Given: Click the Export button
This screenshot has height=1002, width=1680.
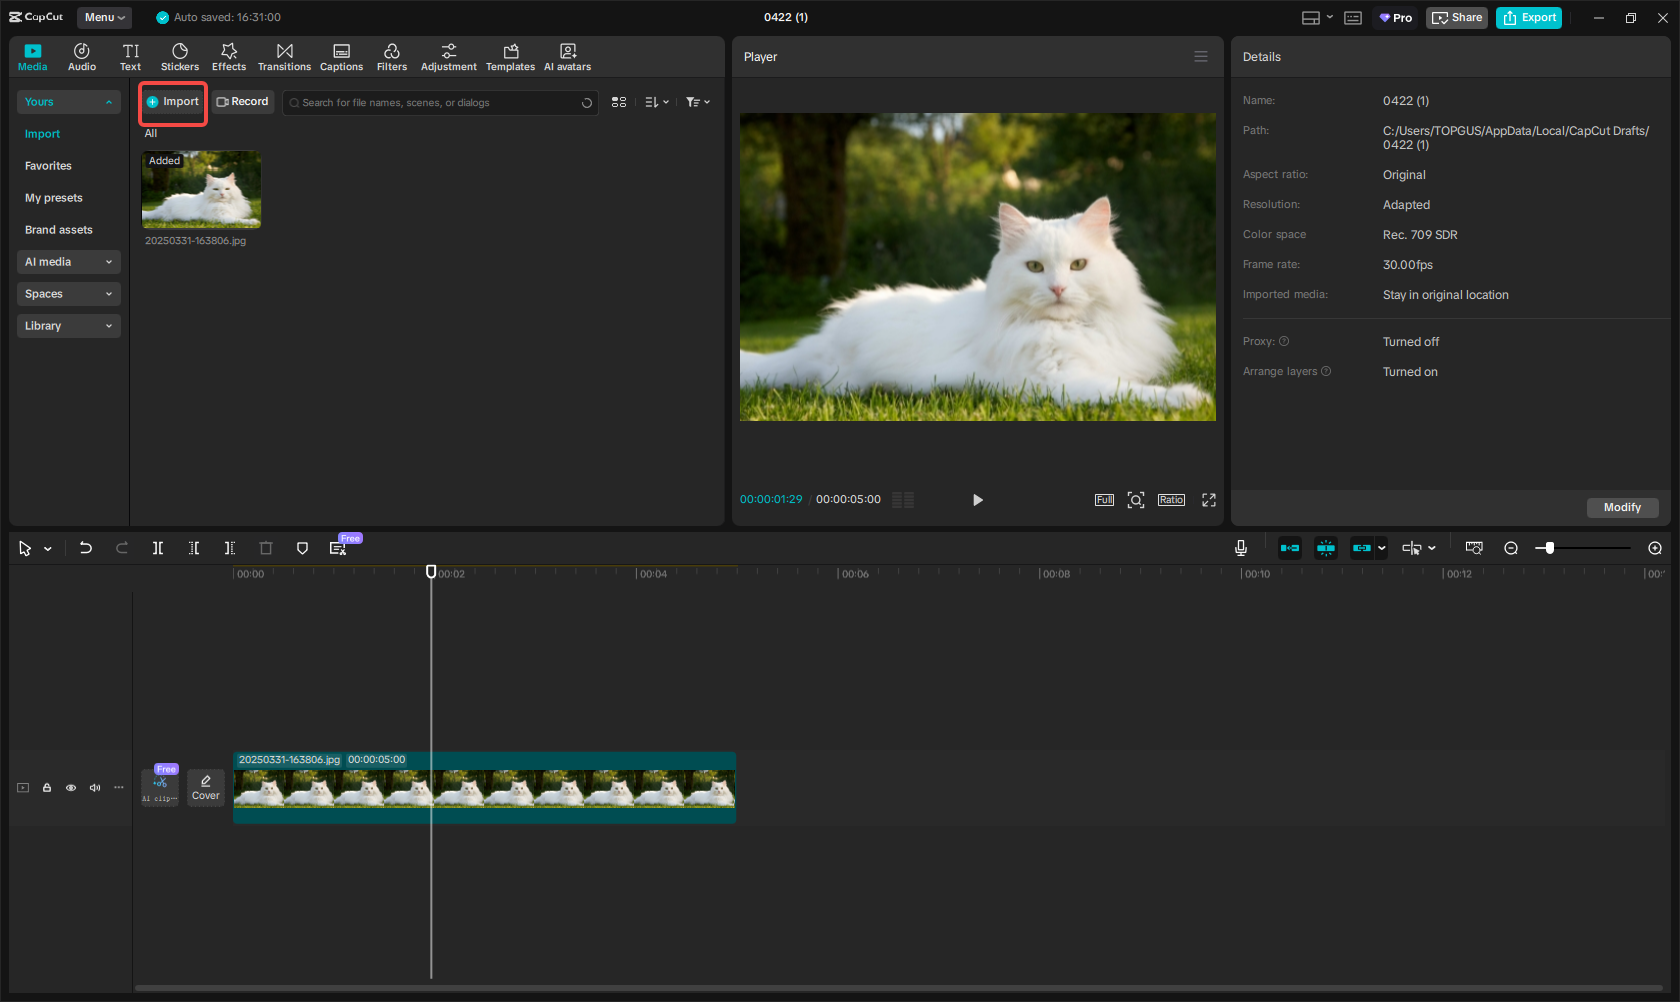Looking at the screenshot, I should tap(1528, 18).
